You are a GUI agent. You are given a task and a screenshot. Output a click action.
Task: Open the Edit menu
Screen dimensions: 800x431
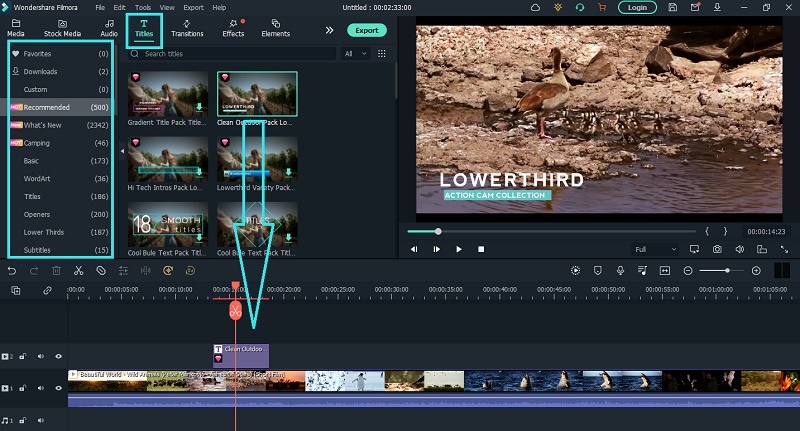click(x=119, y=7)
